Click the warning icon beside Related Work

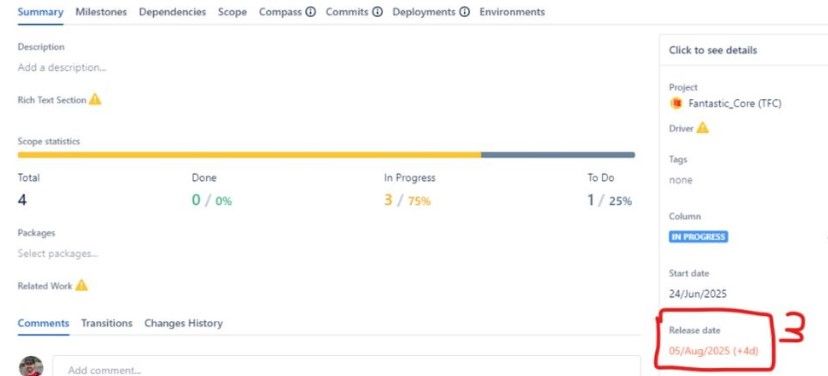pyautogui.click(x=81, y=285)
